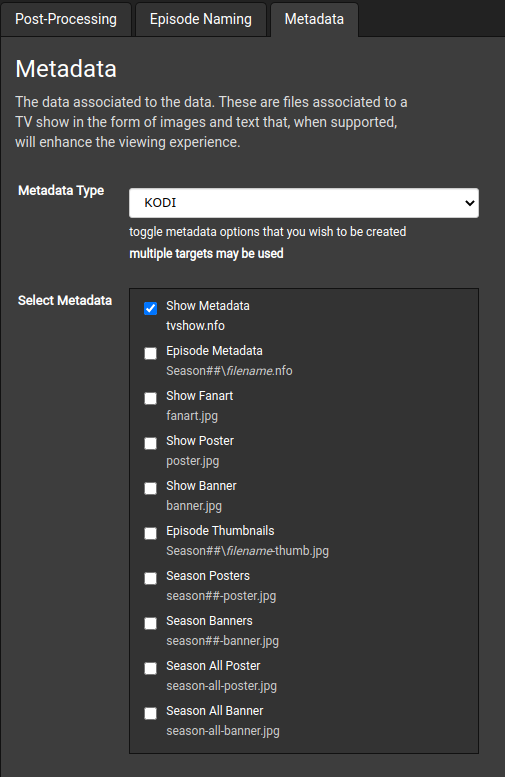The image size is (505, 777).
Task: Click the season##-banner.jpg text
Action: coord(223,641)
